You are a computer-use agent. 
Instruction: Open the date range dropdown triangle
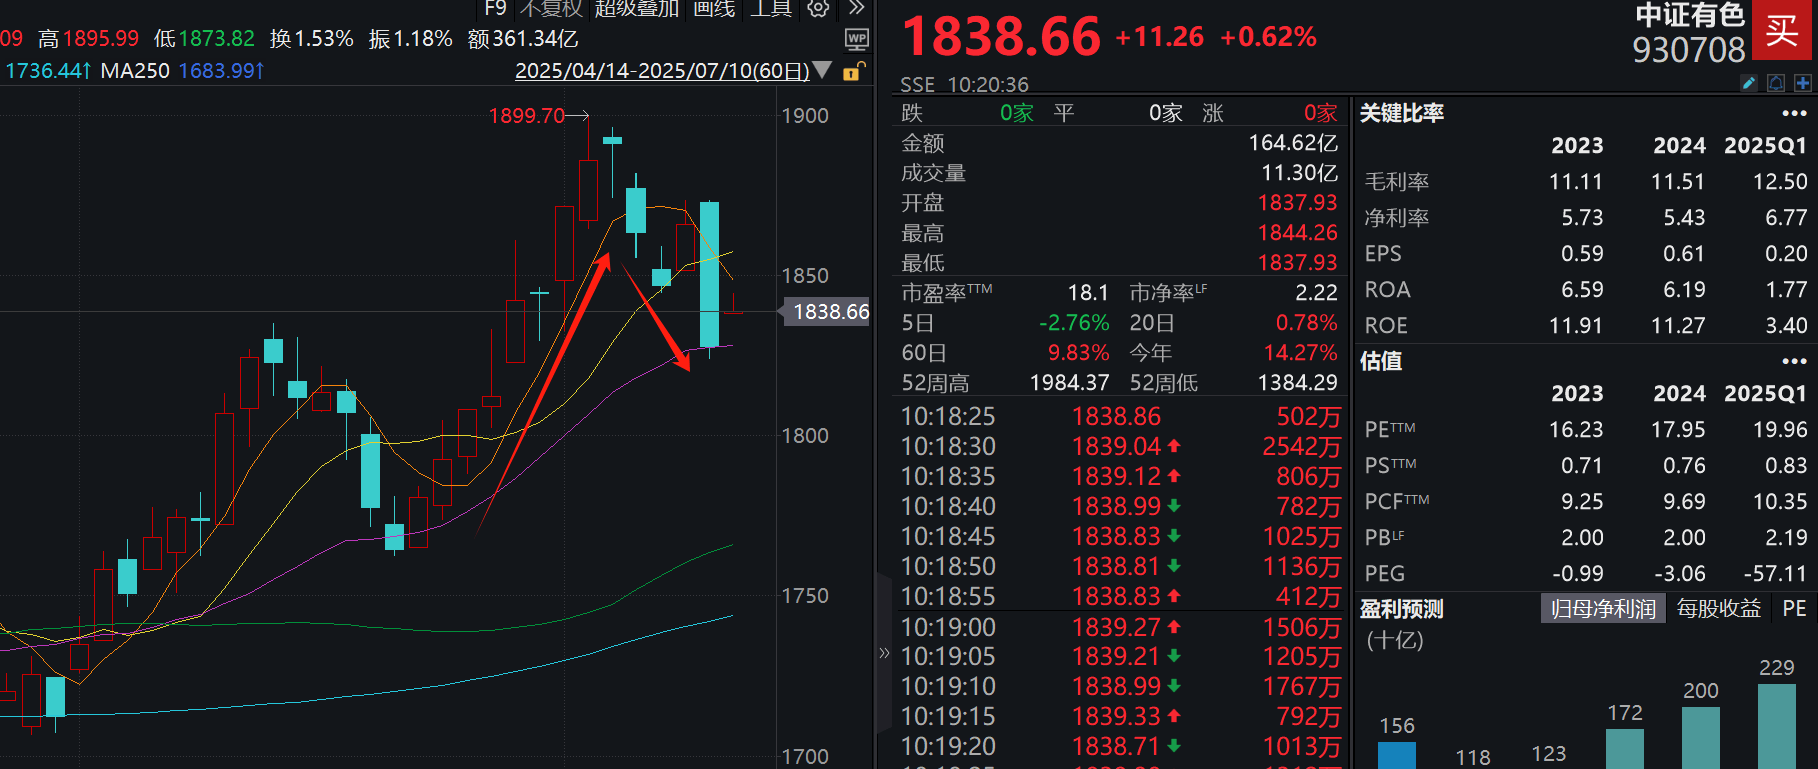tap(822, 70)
